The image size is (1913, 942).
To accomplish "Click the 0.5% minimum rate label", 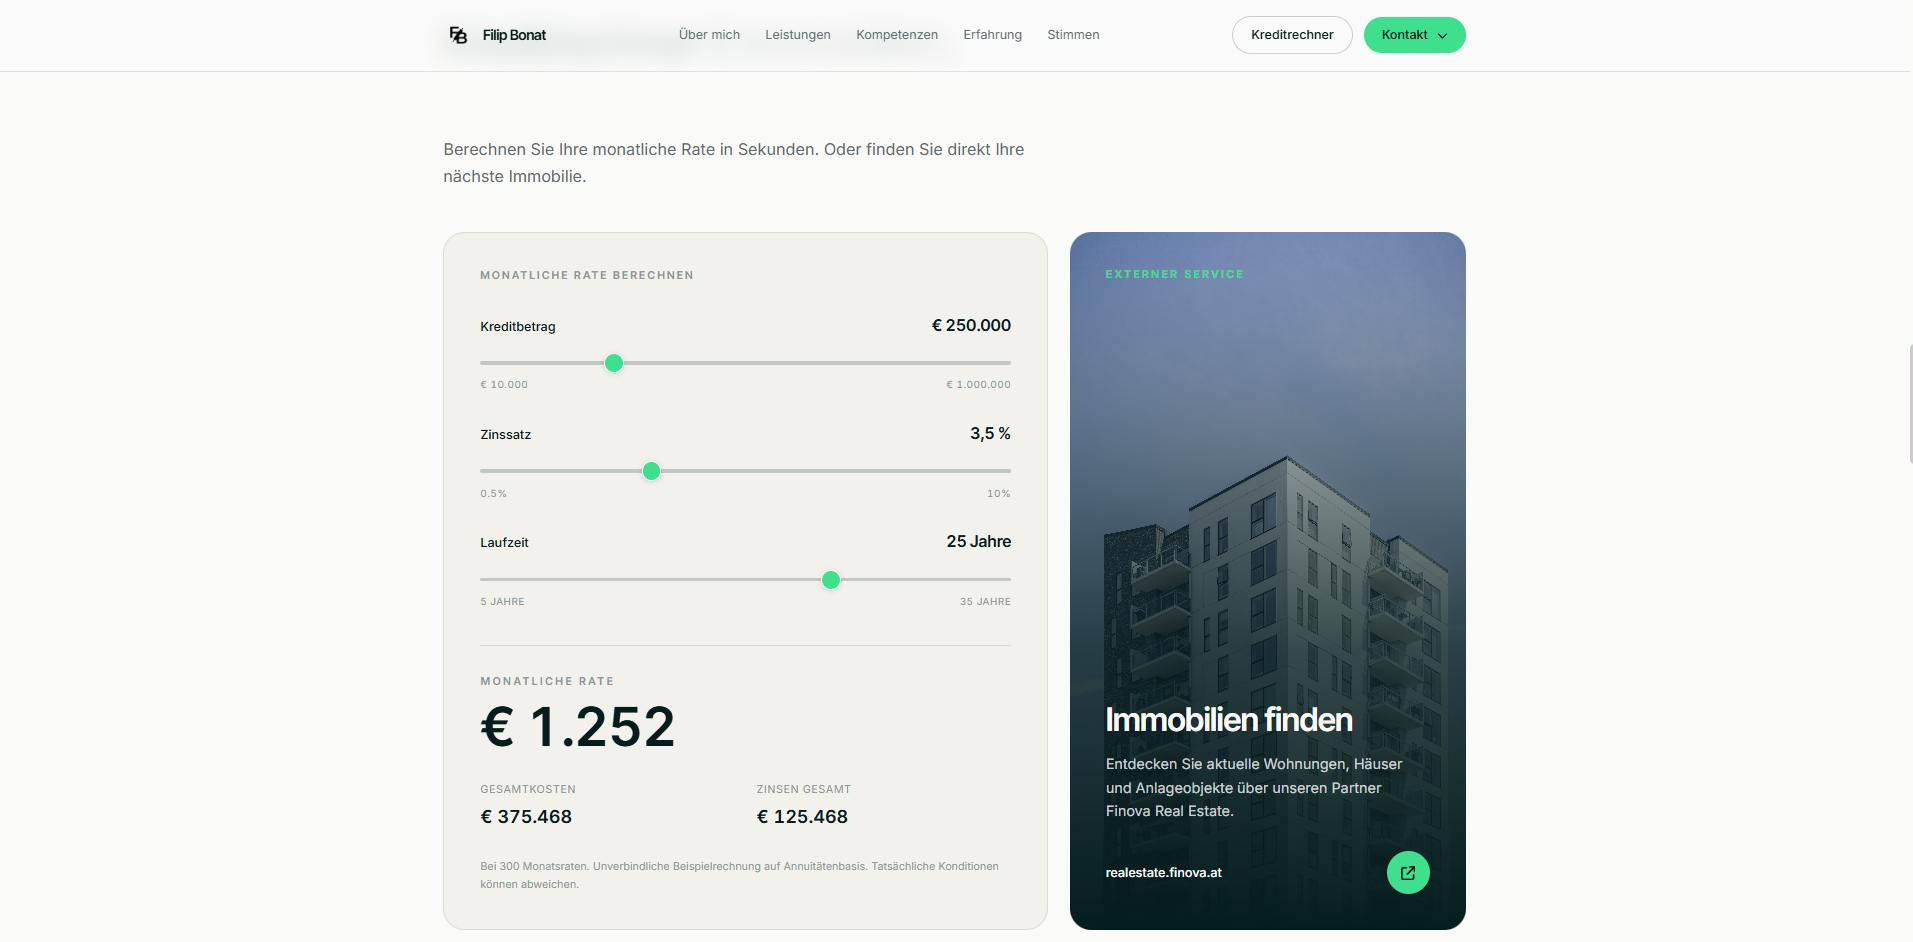I will [493, 494].
